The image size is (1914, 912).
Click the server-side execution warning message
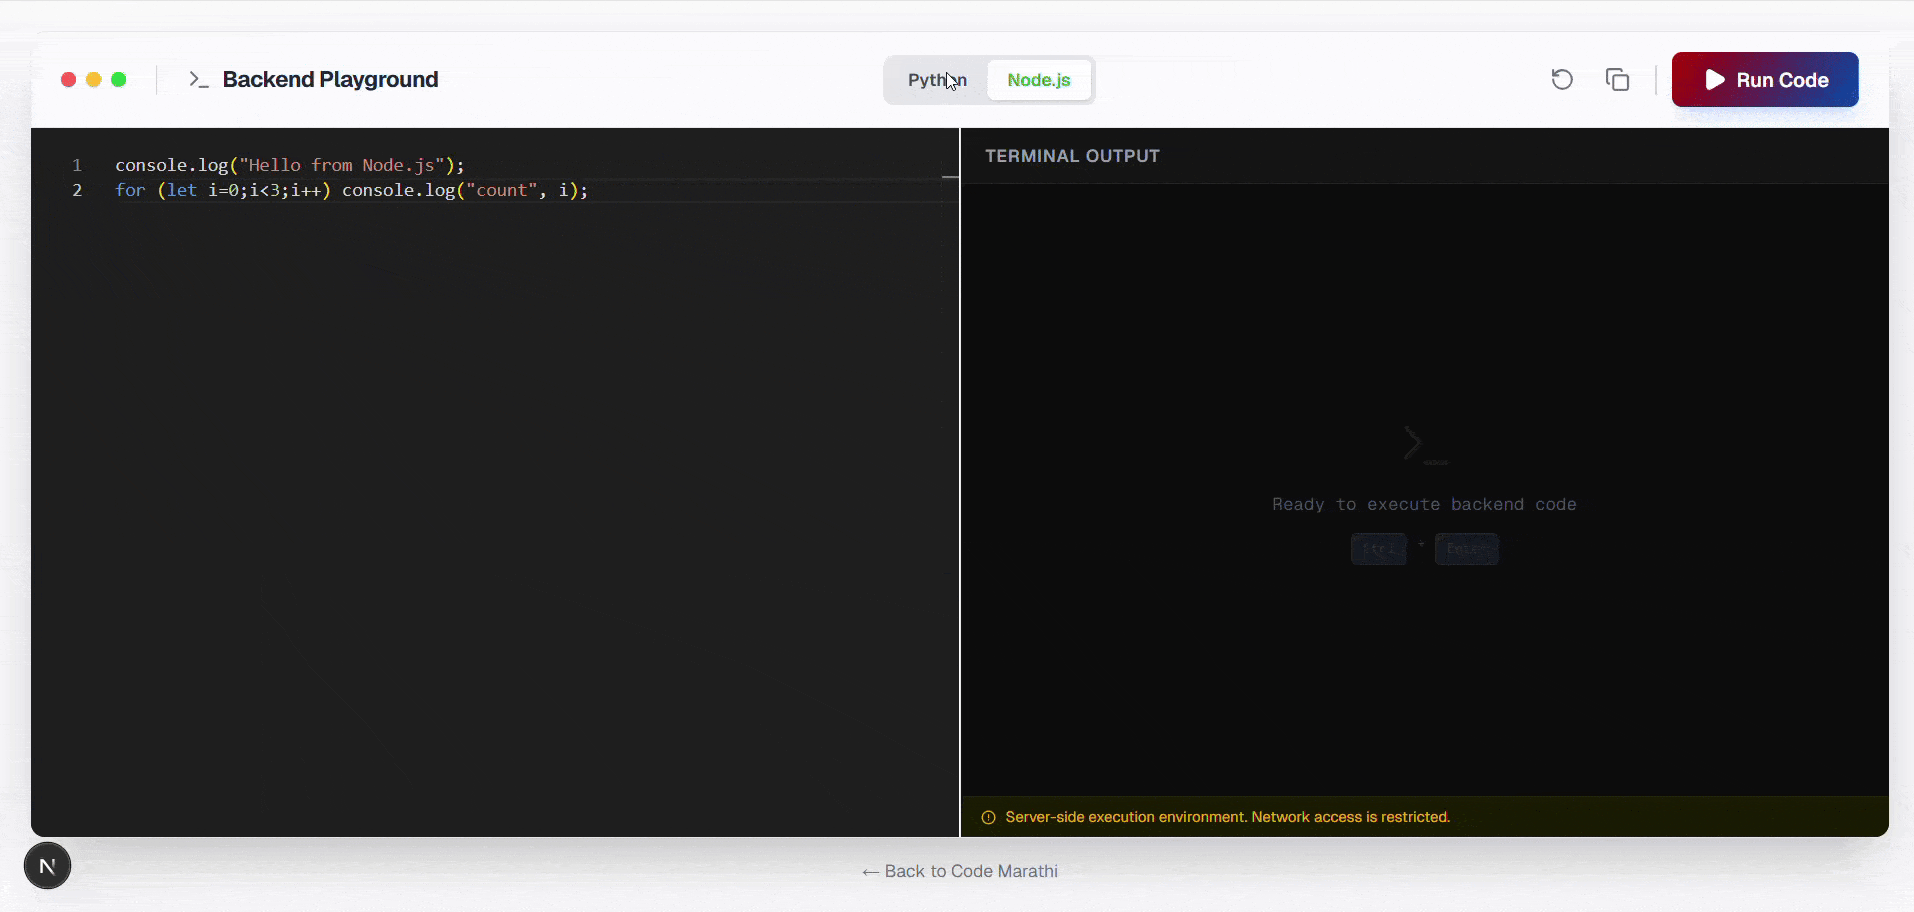click(1227, 817)
